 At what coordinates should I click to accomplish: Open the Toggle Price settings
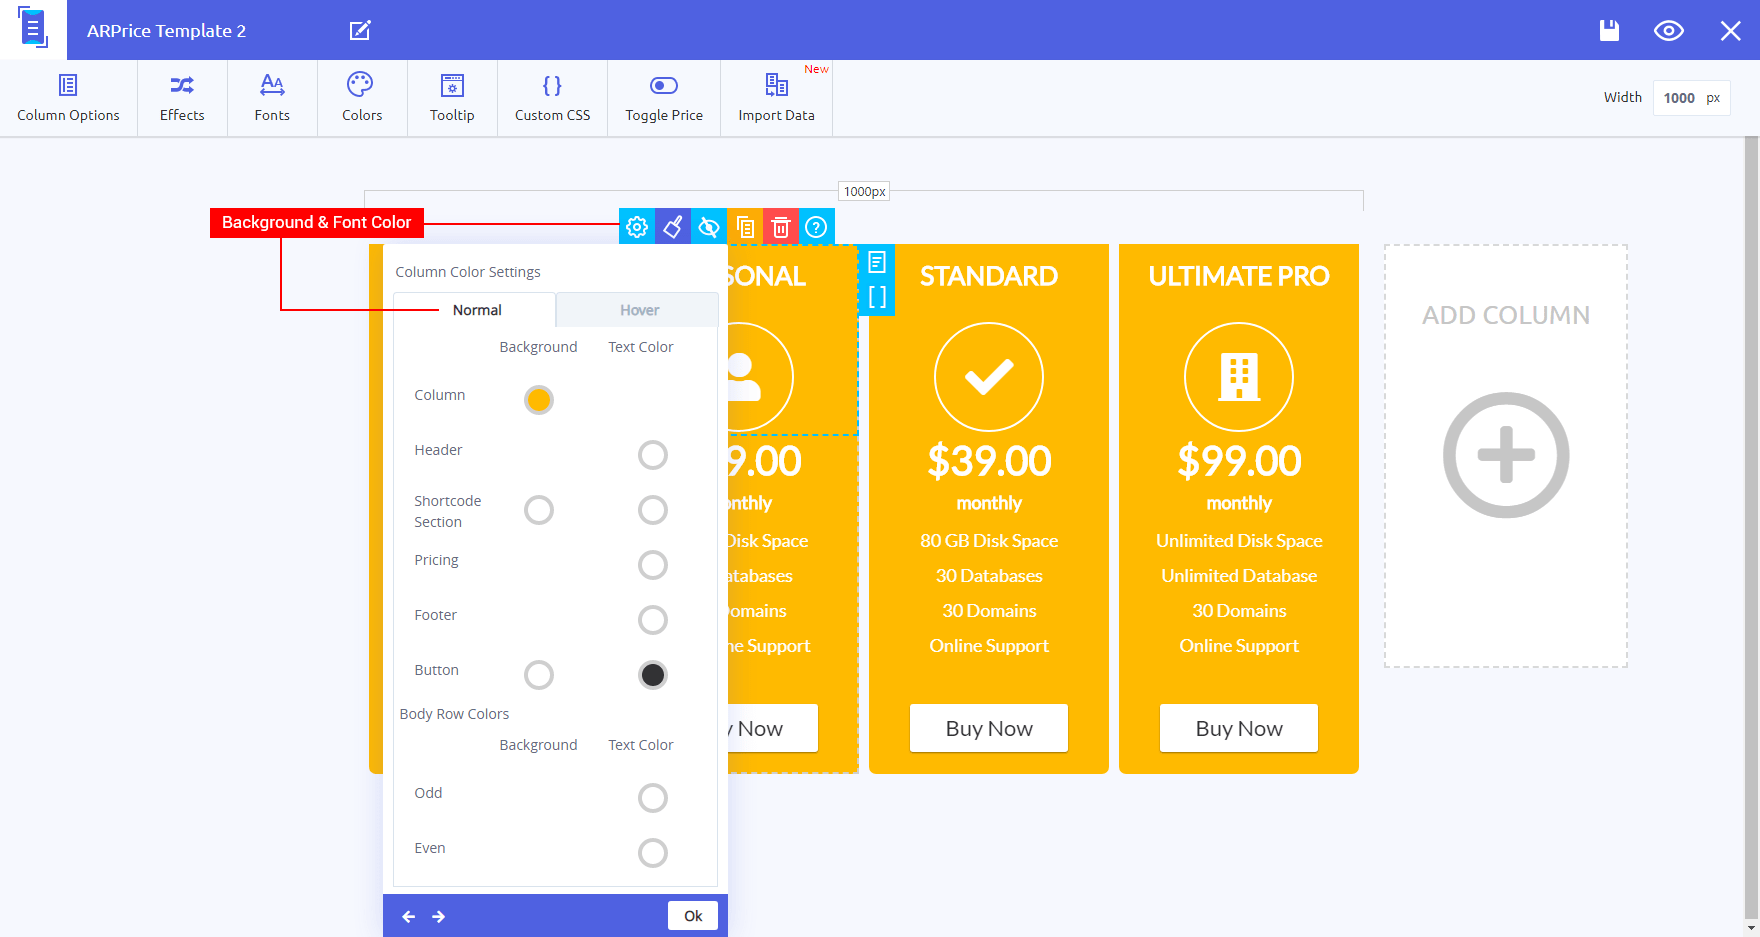664,98
